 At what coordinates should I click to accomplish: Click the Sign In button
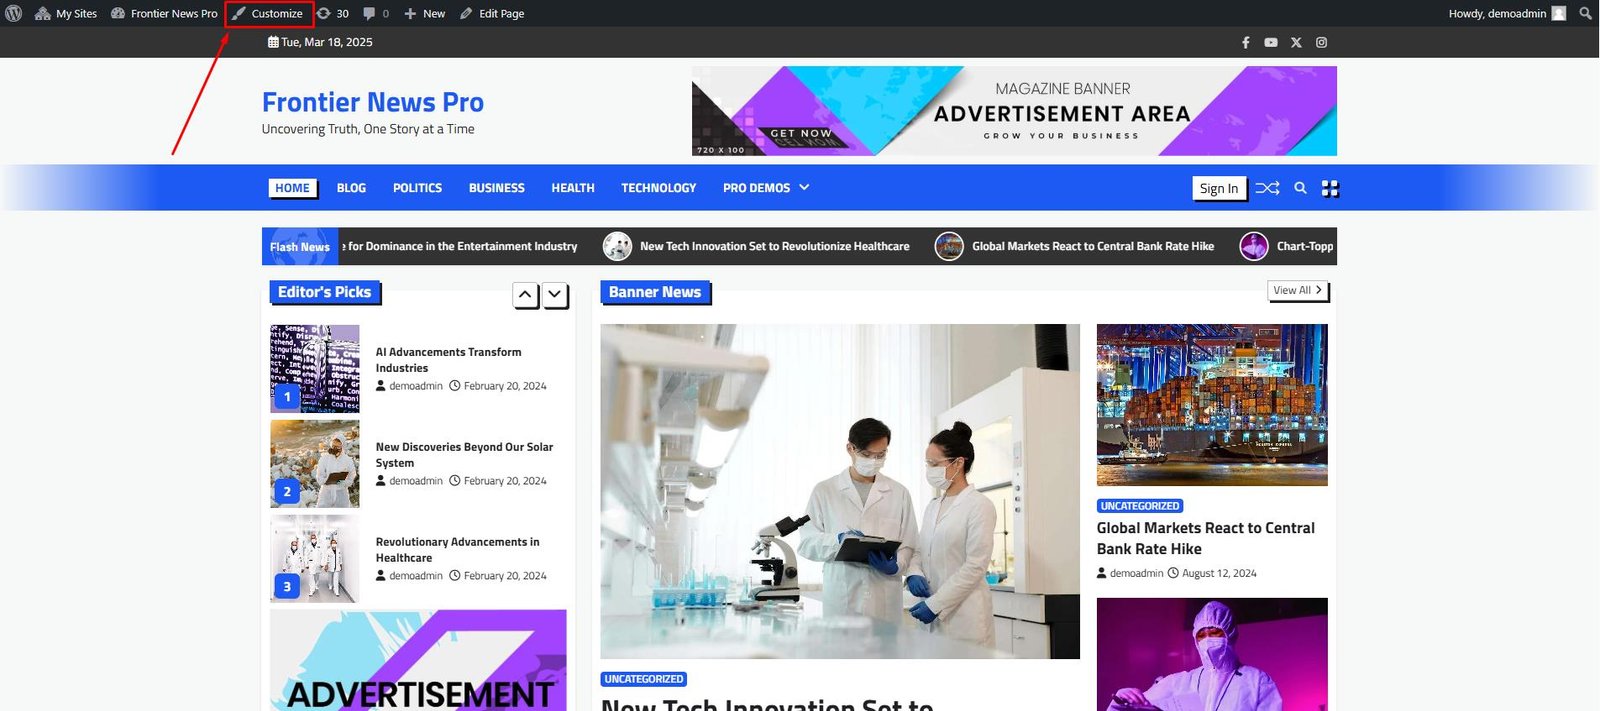point(1219,188)
